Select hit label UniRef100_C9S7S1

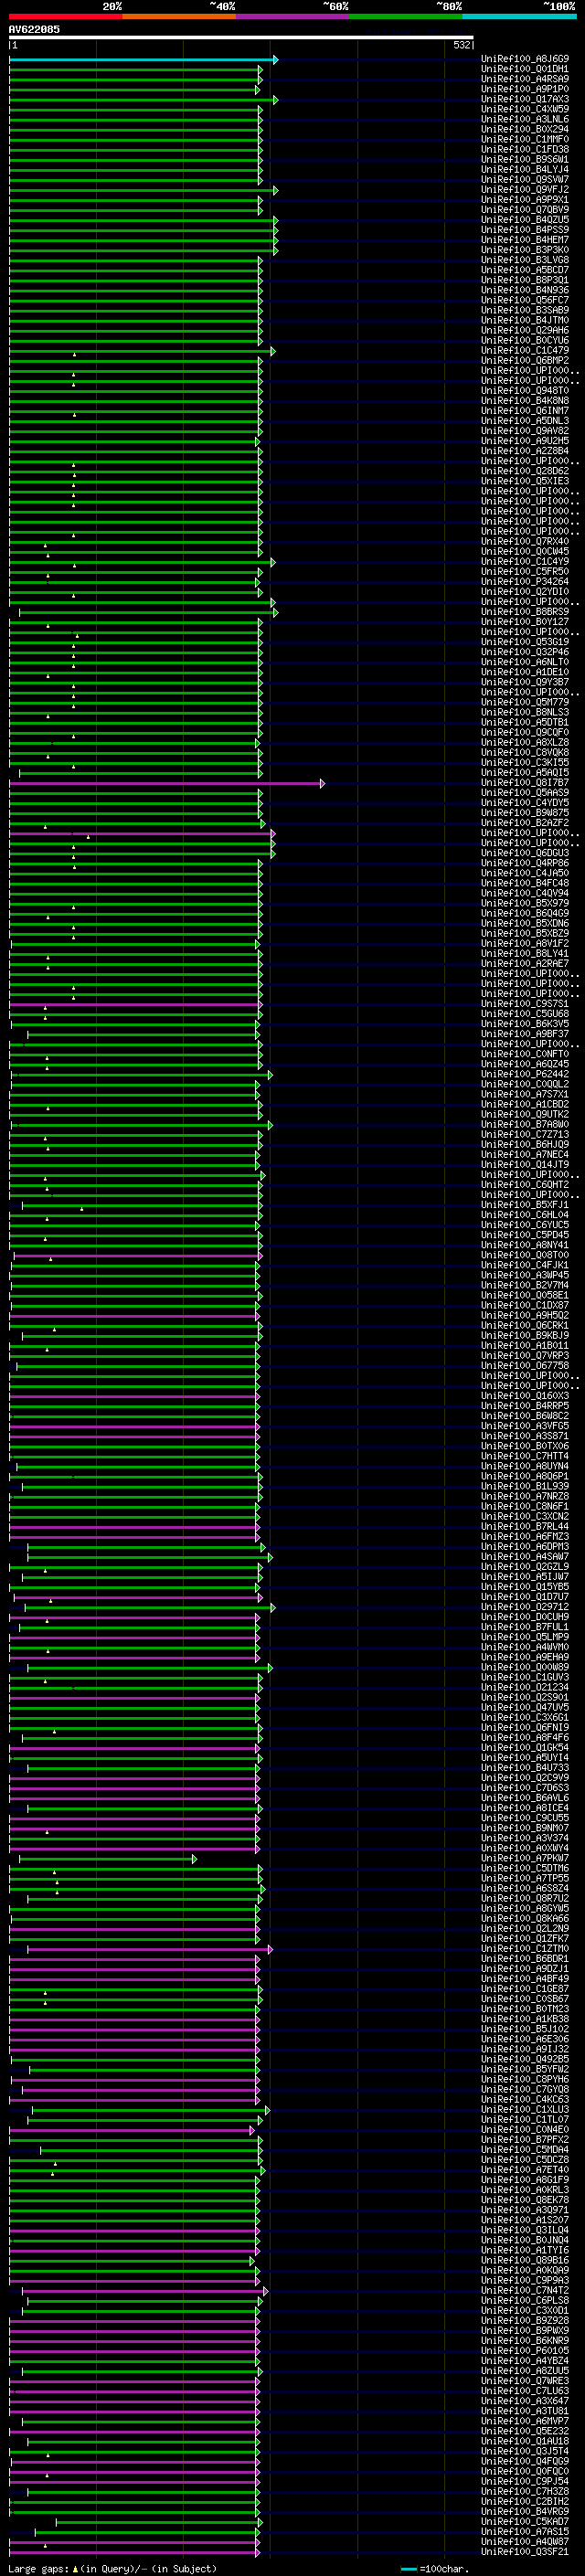pos(525,1004)
